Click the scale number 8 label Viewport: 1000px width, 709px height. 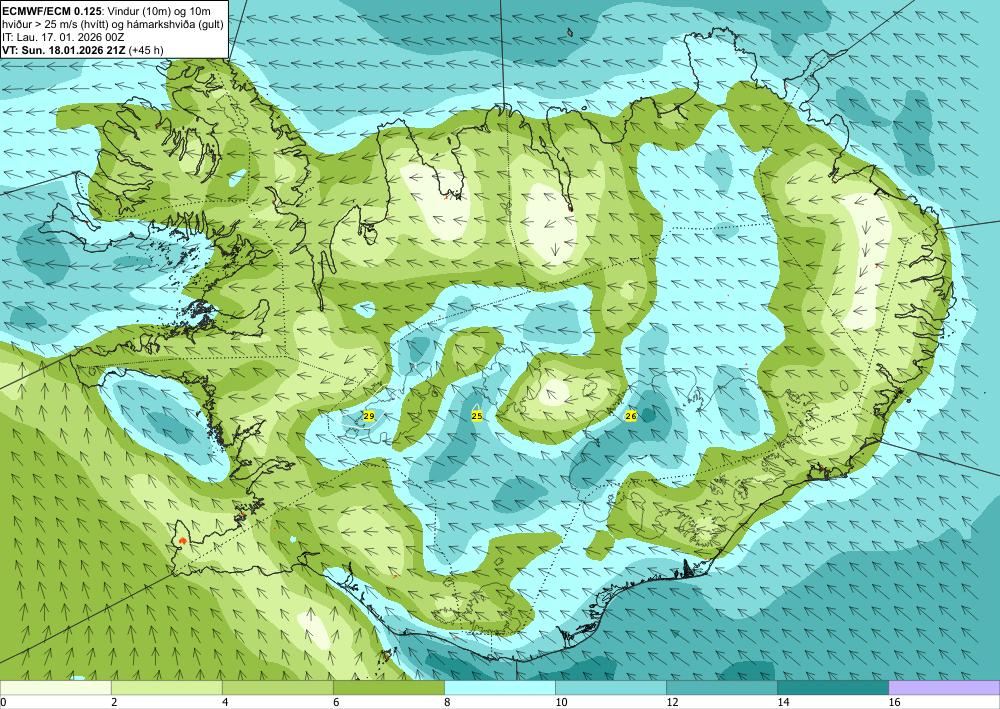(x=447, y=702)
